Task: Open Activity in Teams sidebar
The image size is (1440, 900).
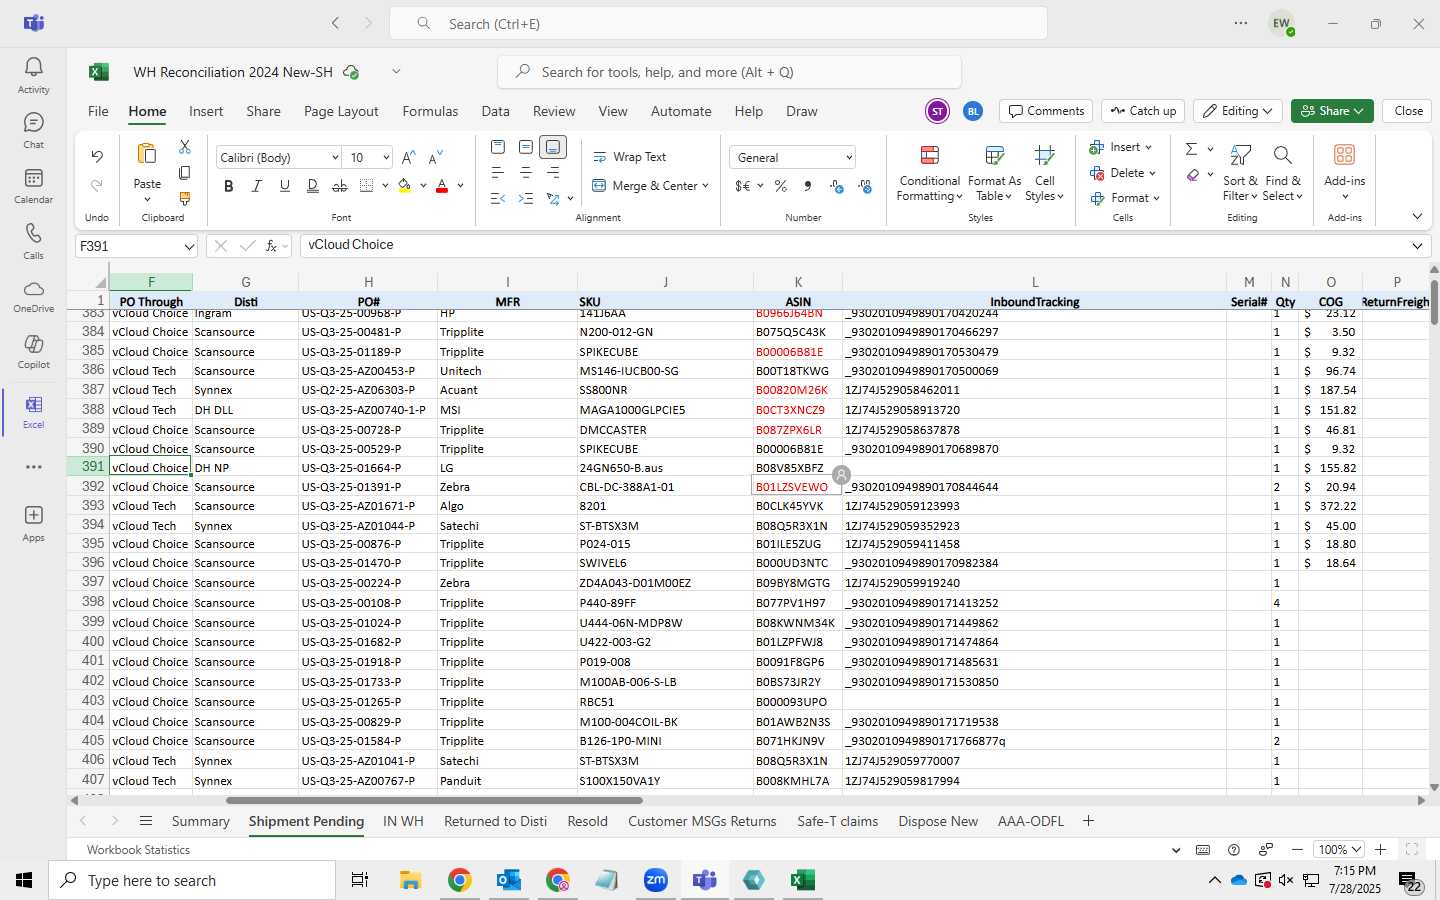Action: pyautogui.click(x=33, y=75)
